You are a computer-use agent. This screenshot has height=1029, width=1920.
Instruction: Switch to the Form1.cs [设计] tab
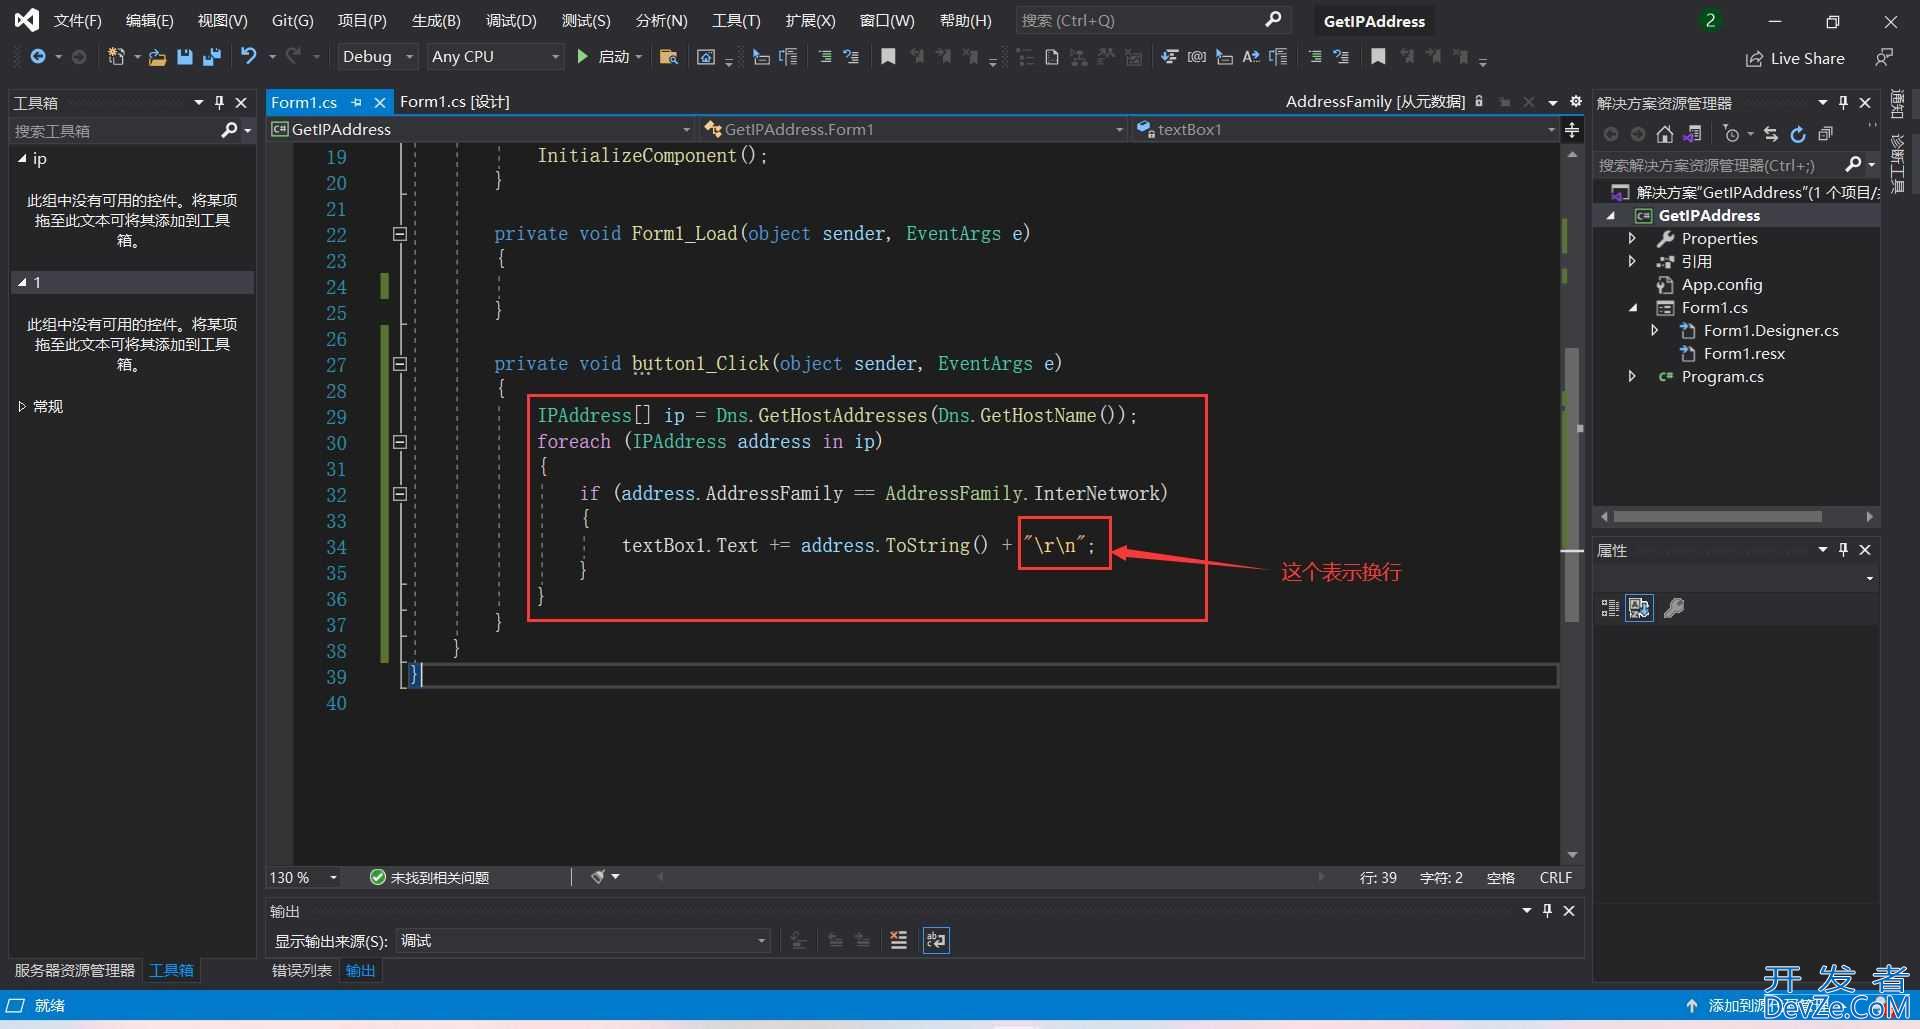coord(455,102)
